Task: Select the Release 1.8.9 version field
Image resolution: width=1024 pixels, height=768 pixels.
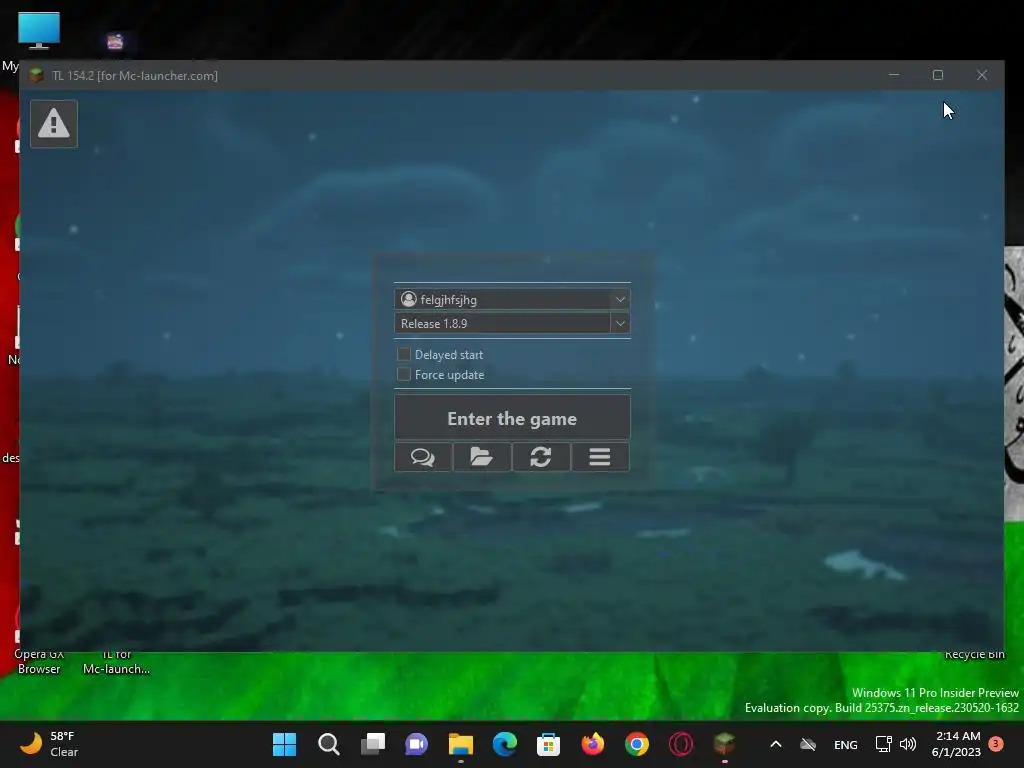Action: 502,323
